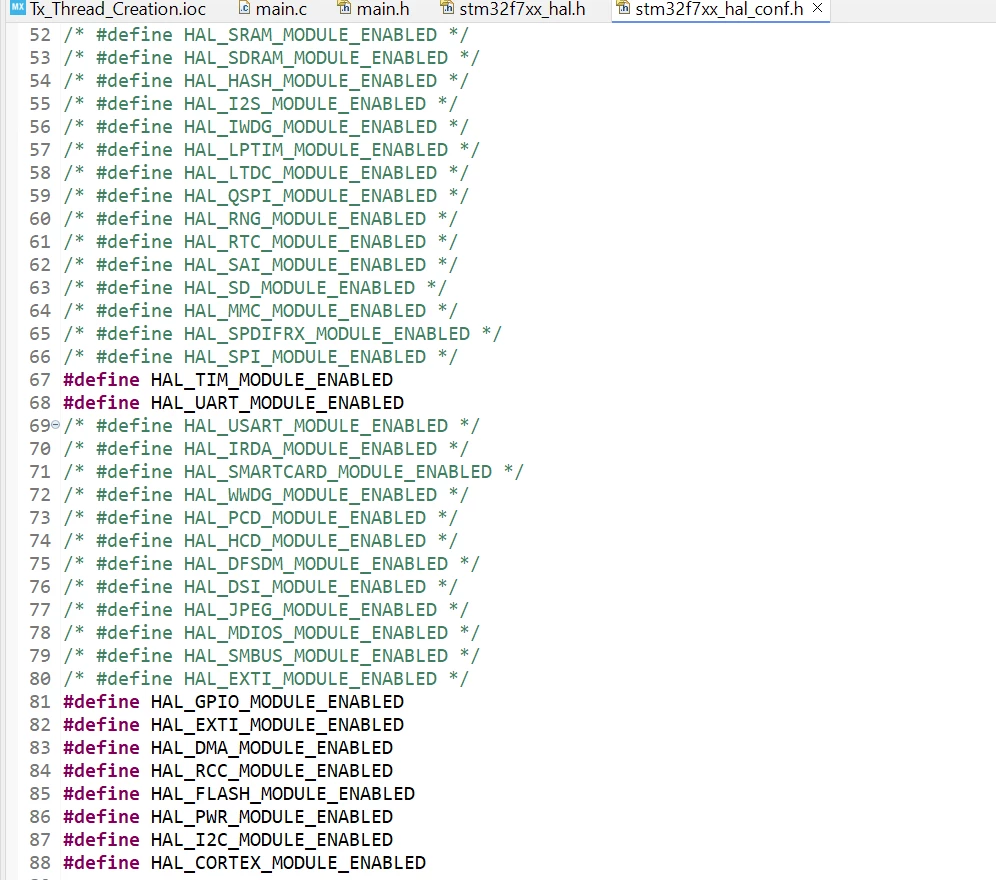Click the MX icon of Tx_Thread_Creation.ioc
This screenshot has width=996, height=880.
[x=18, y=8]
